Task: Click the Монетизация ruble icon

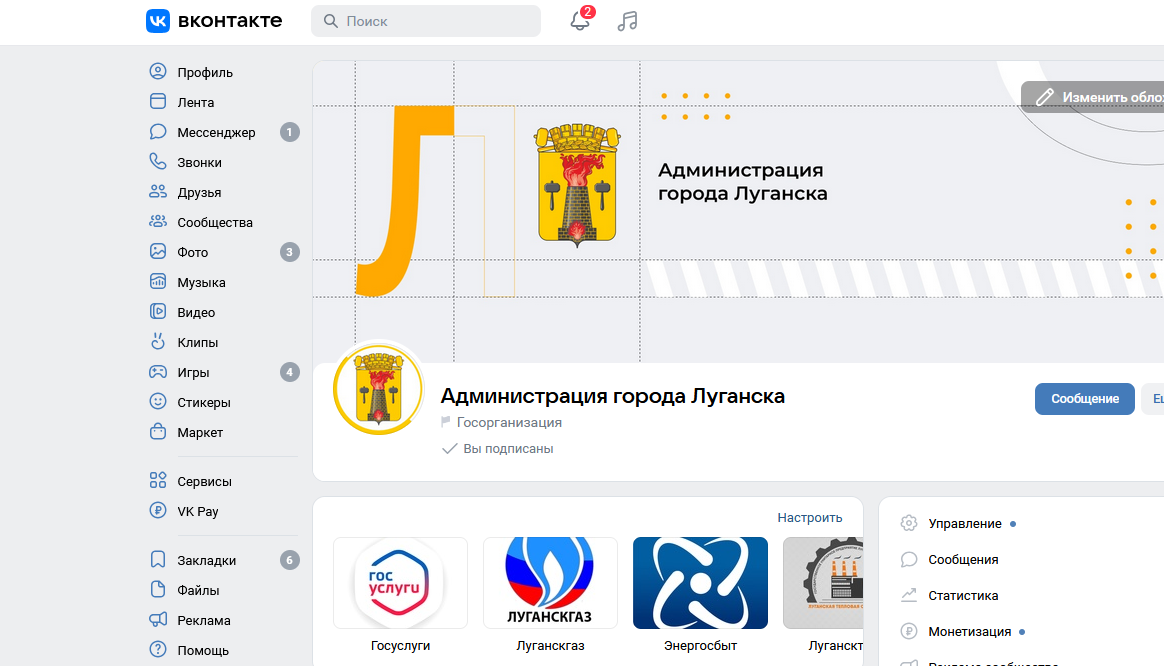Action: click(909, 631)
